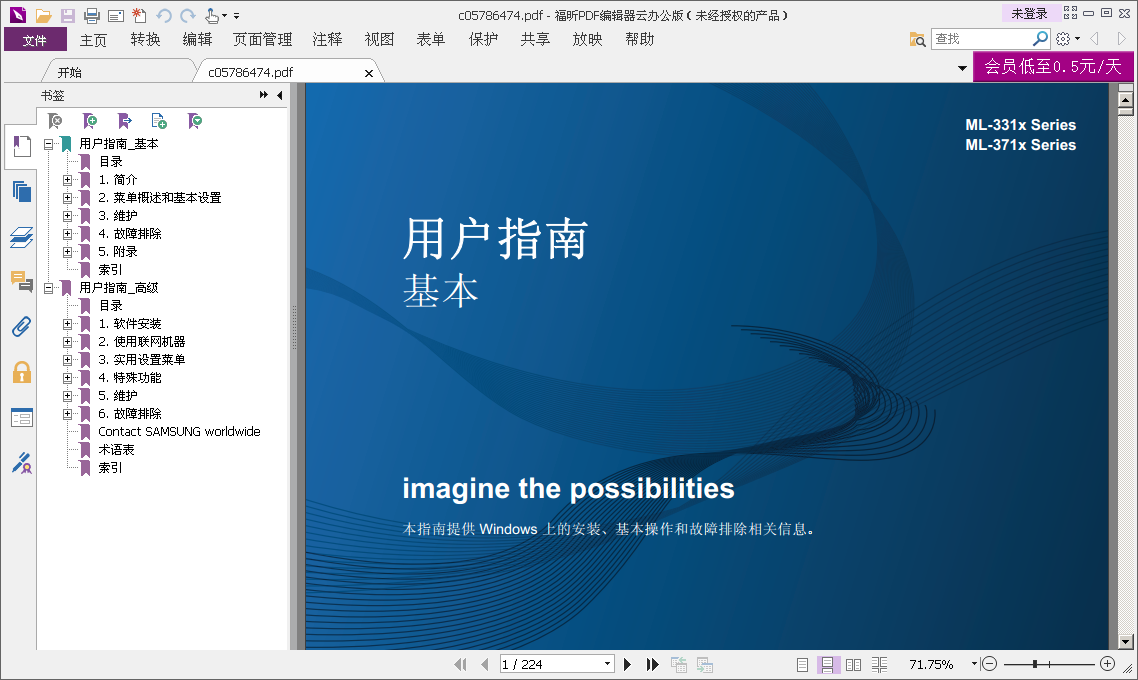This screenshot has height=680, width=1138.
Task: Expand the 1. 简介 bookmark
Action: point(67,180)
